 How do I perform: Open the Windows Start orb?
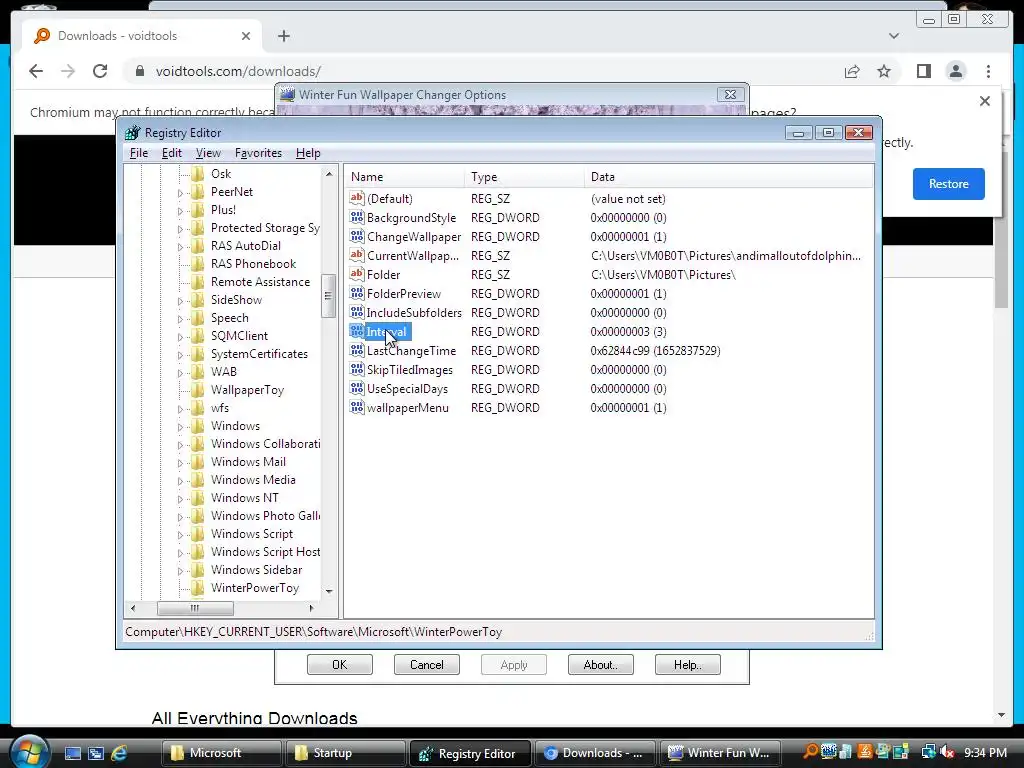[x=29, y=752]
